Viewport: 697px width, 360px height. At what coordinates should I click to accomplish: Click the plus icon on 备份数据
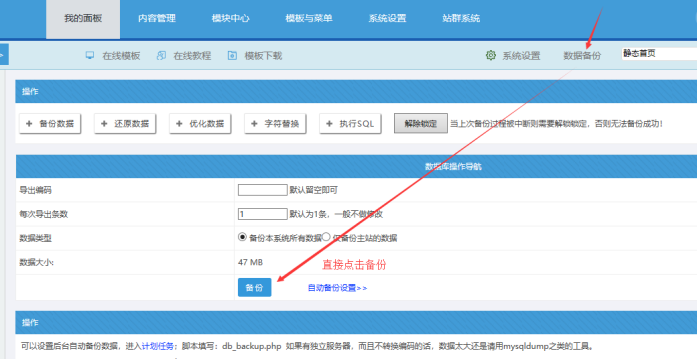tap(29, 124)
